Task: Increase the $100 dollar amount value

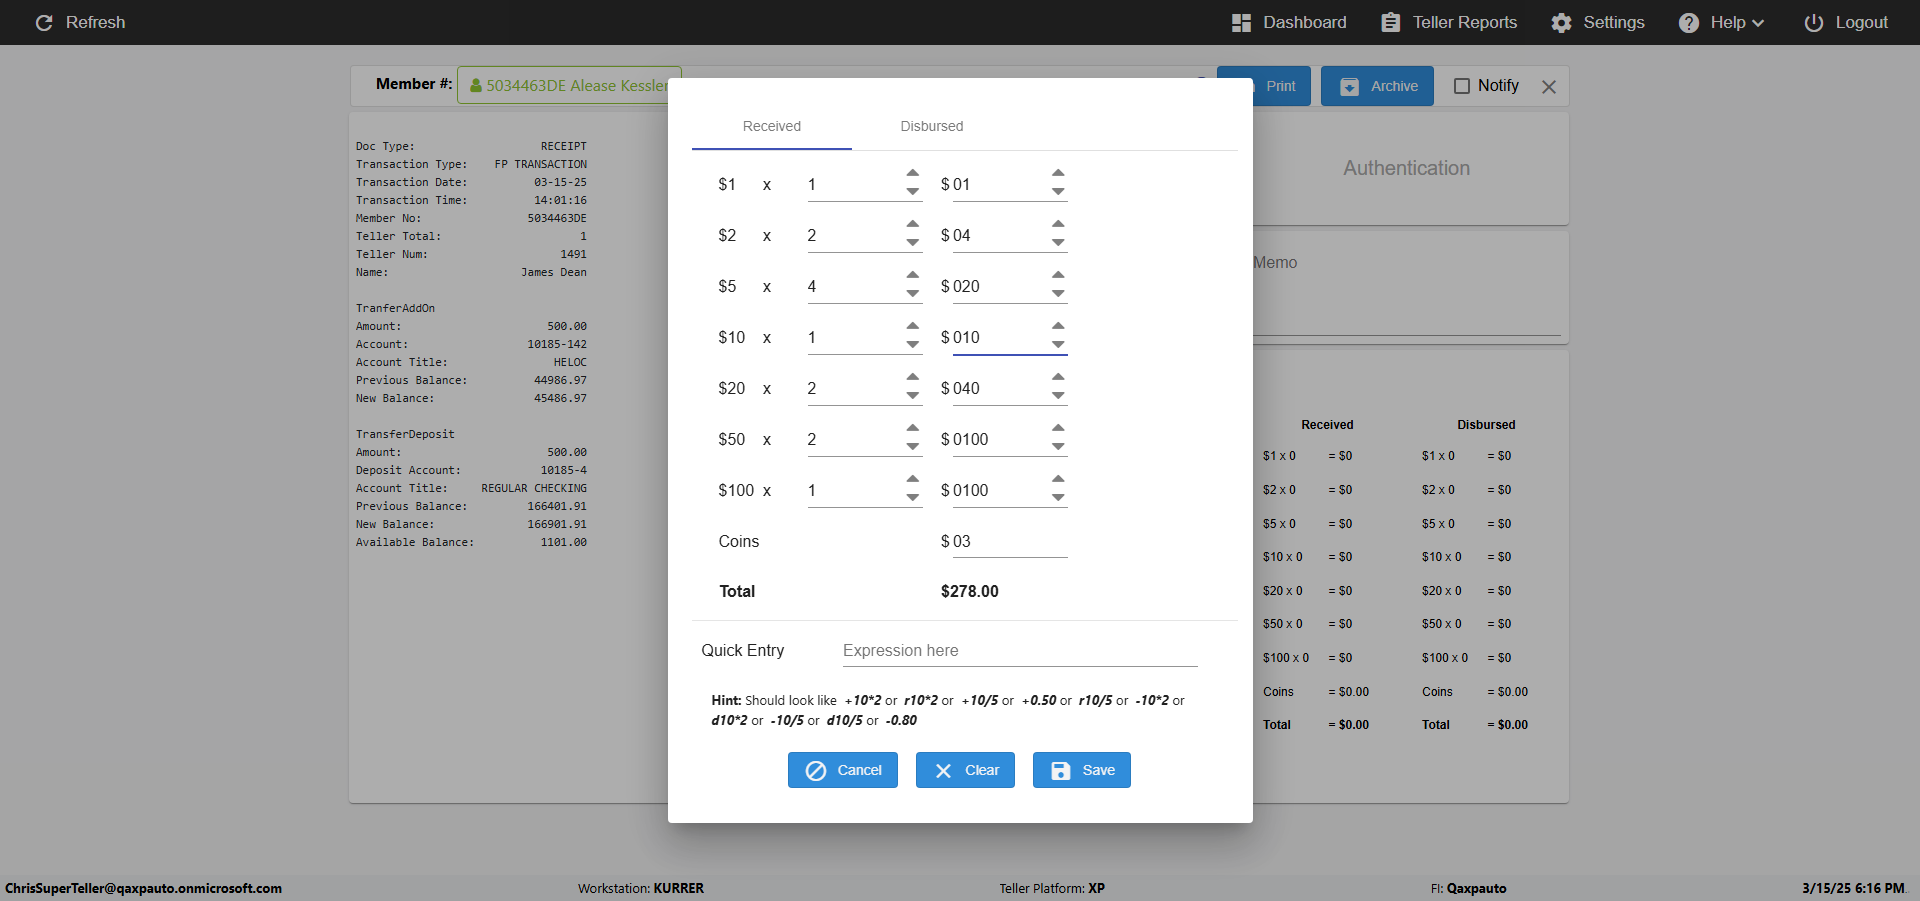Action: click(1058, 479)
